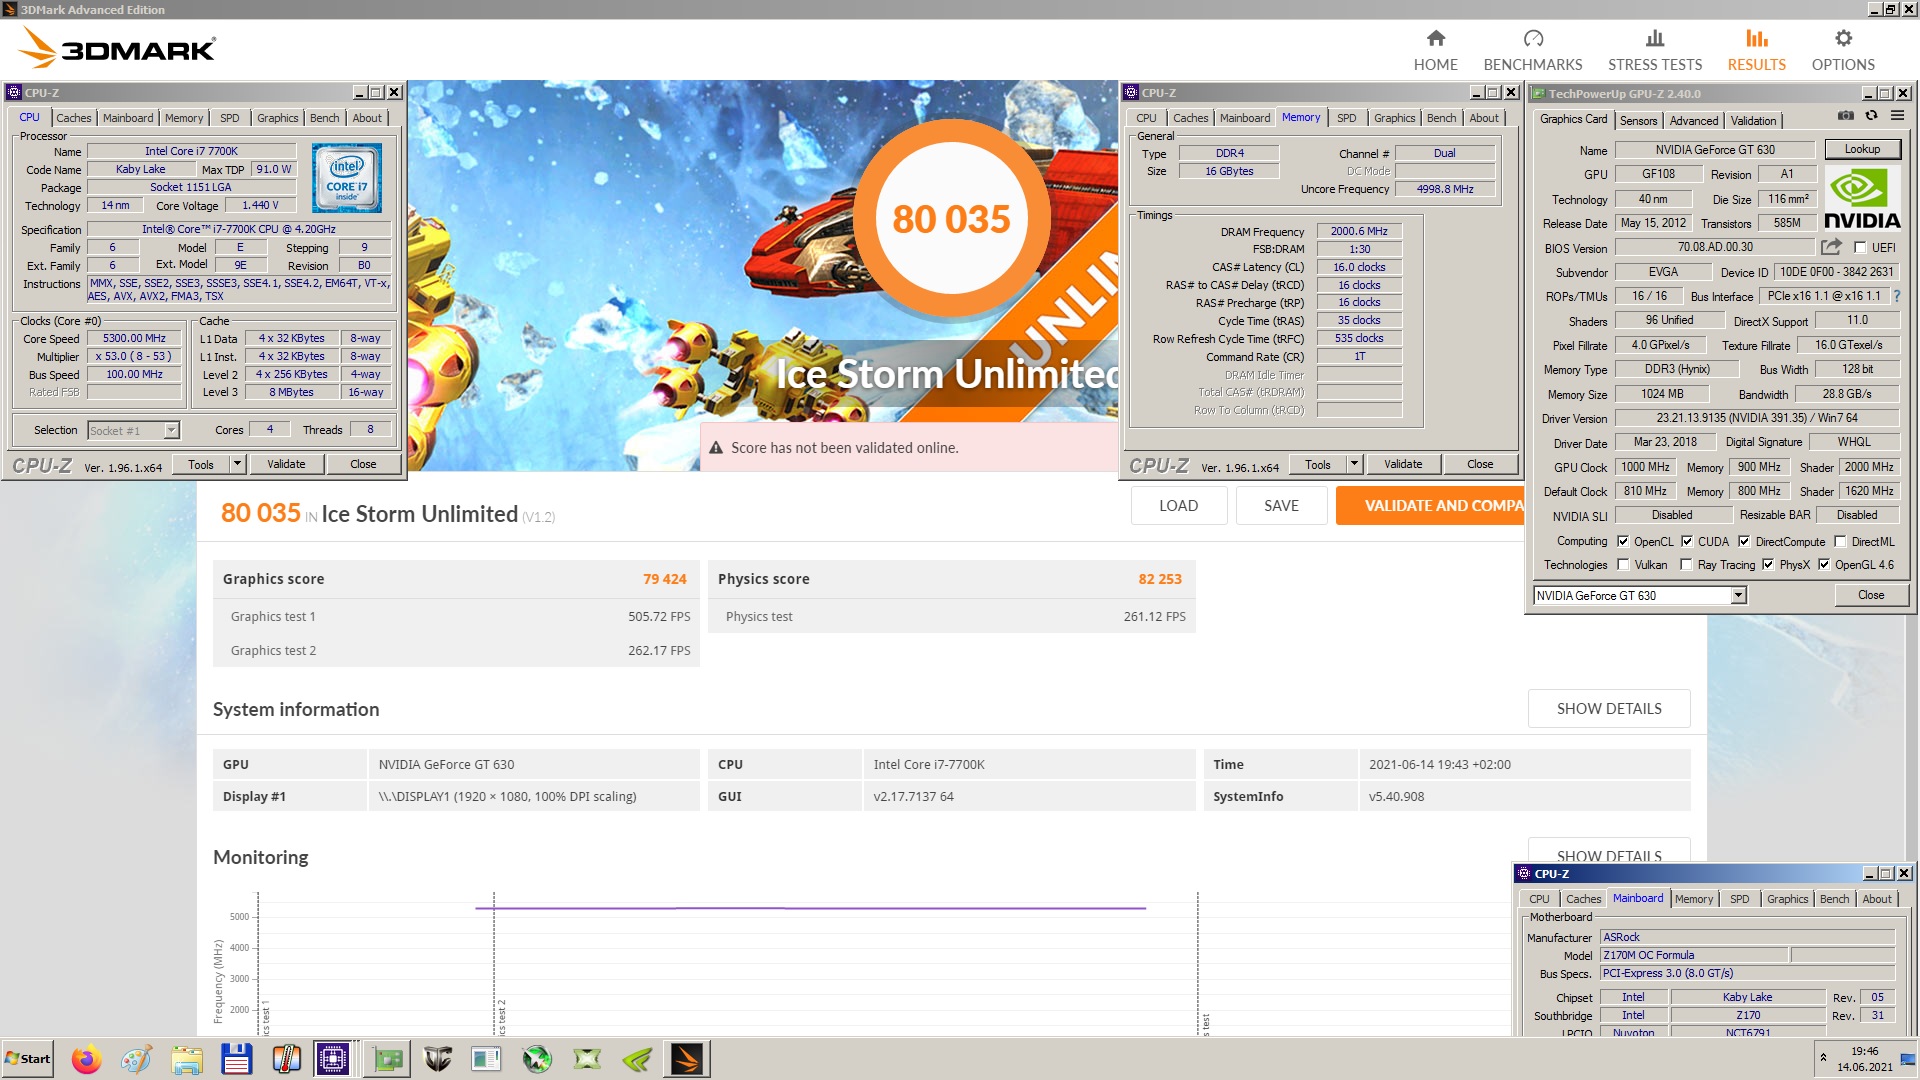This screenshot has height=1080, width=1920.
Task: Click the Lookup button in GPU-Z
Action: click(x=1862, y=149)
